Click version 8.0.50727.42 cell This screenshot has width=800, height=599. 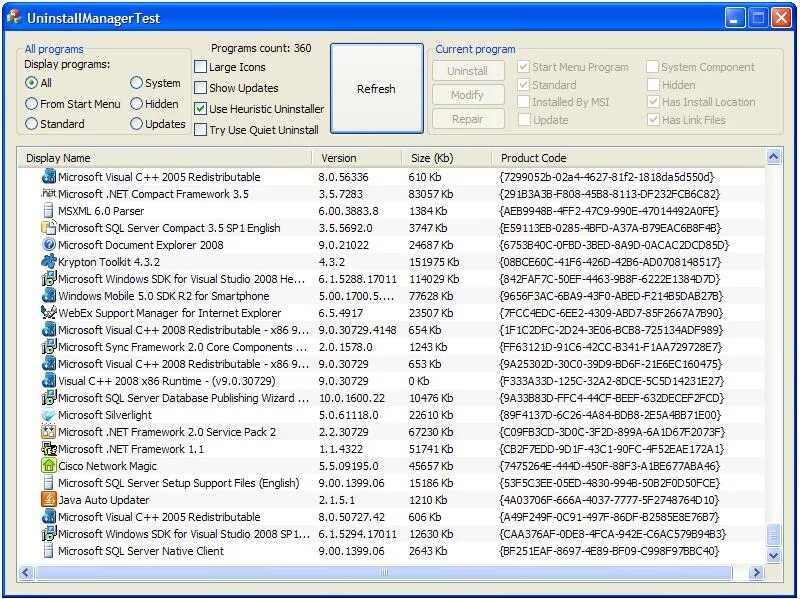coord(352,517)
